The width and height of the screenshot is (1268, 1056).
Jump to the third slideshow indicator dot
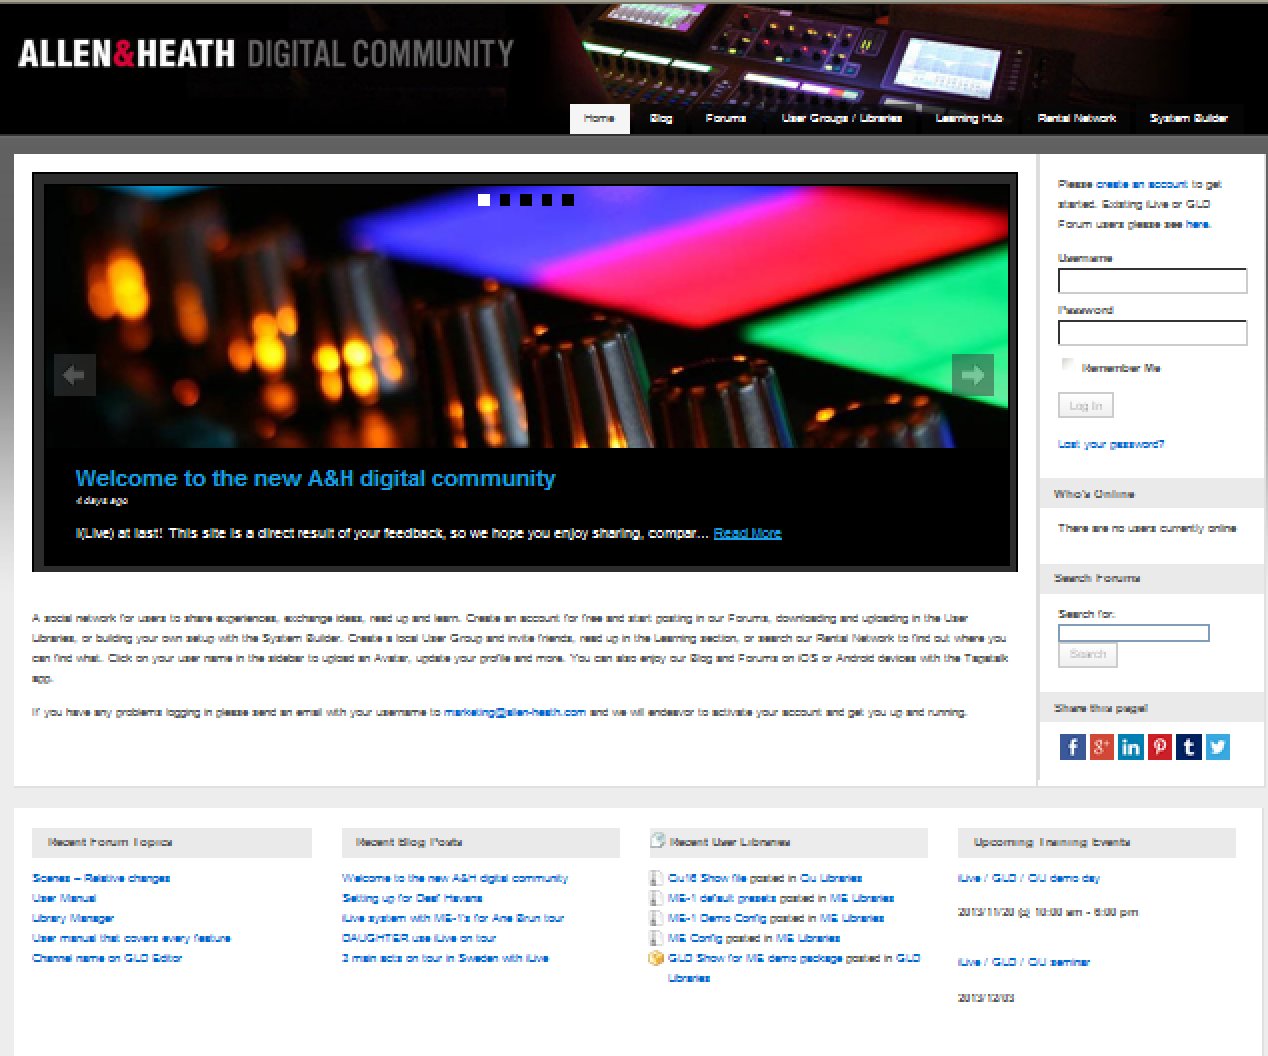point(526,200)
